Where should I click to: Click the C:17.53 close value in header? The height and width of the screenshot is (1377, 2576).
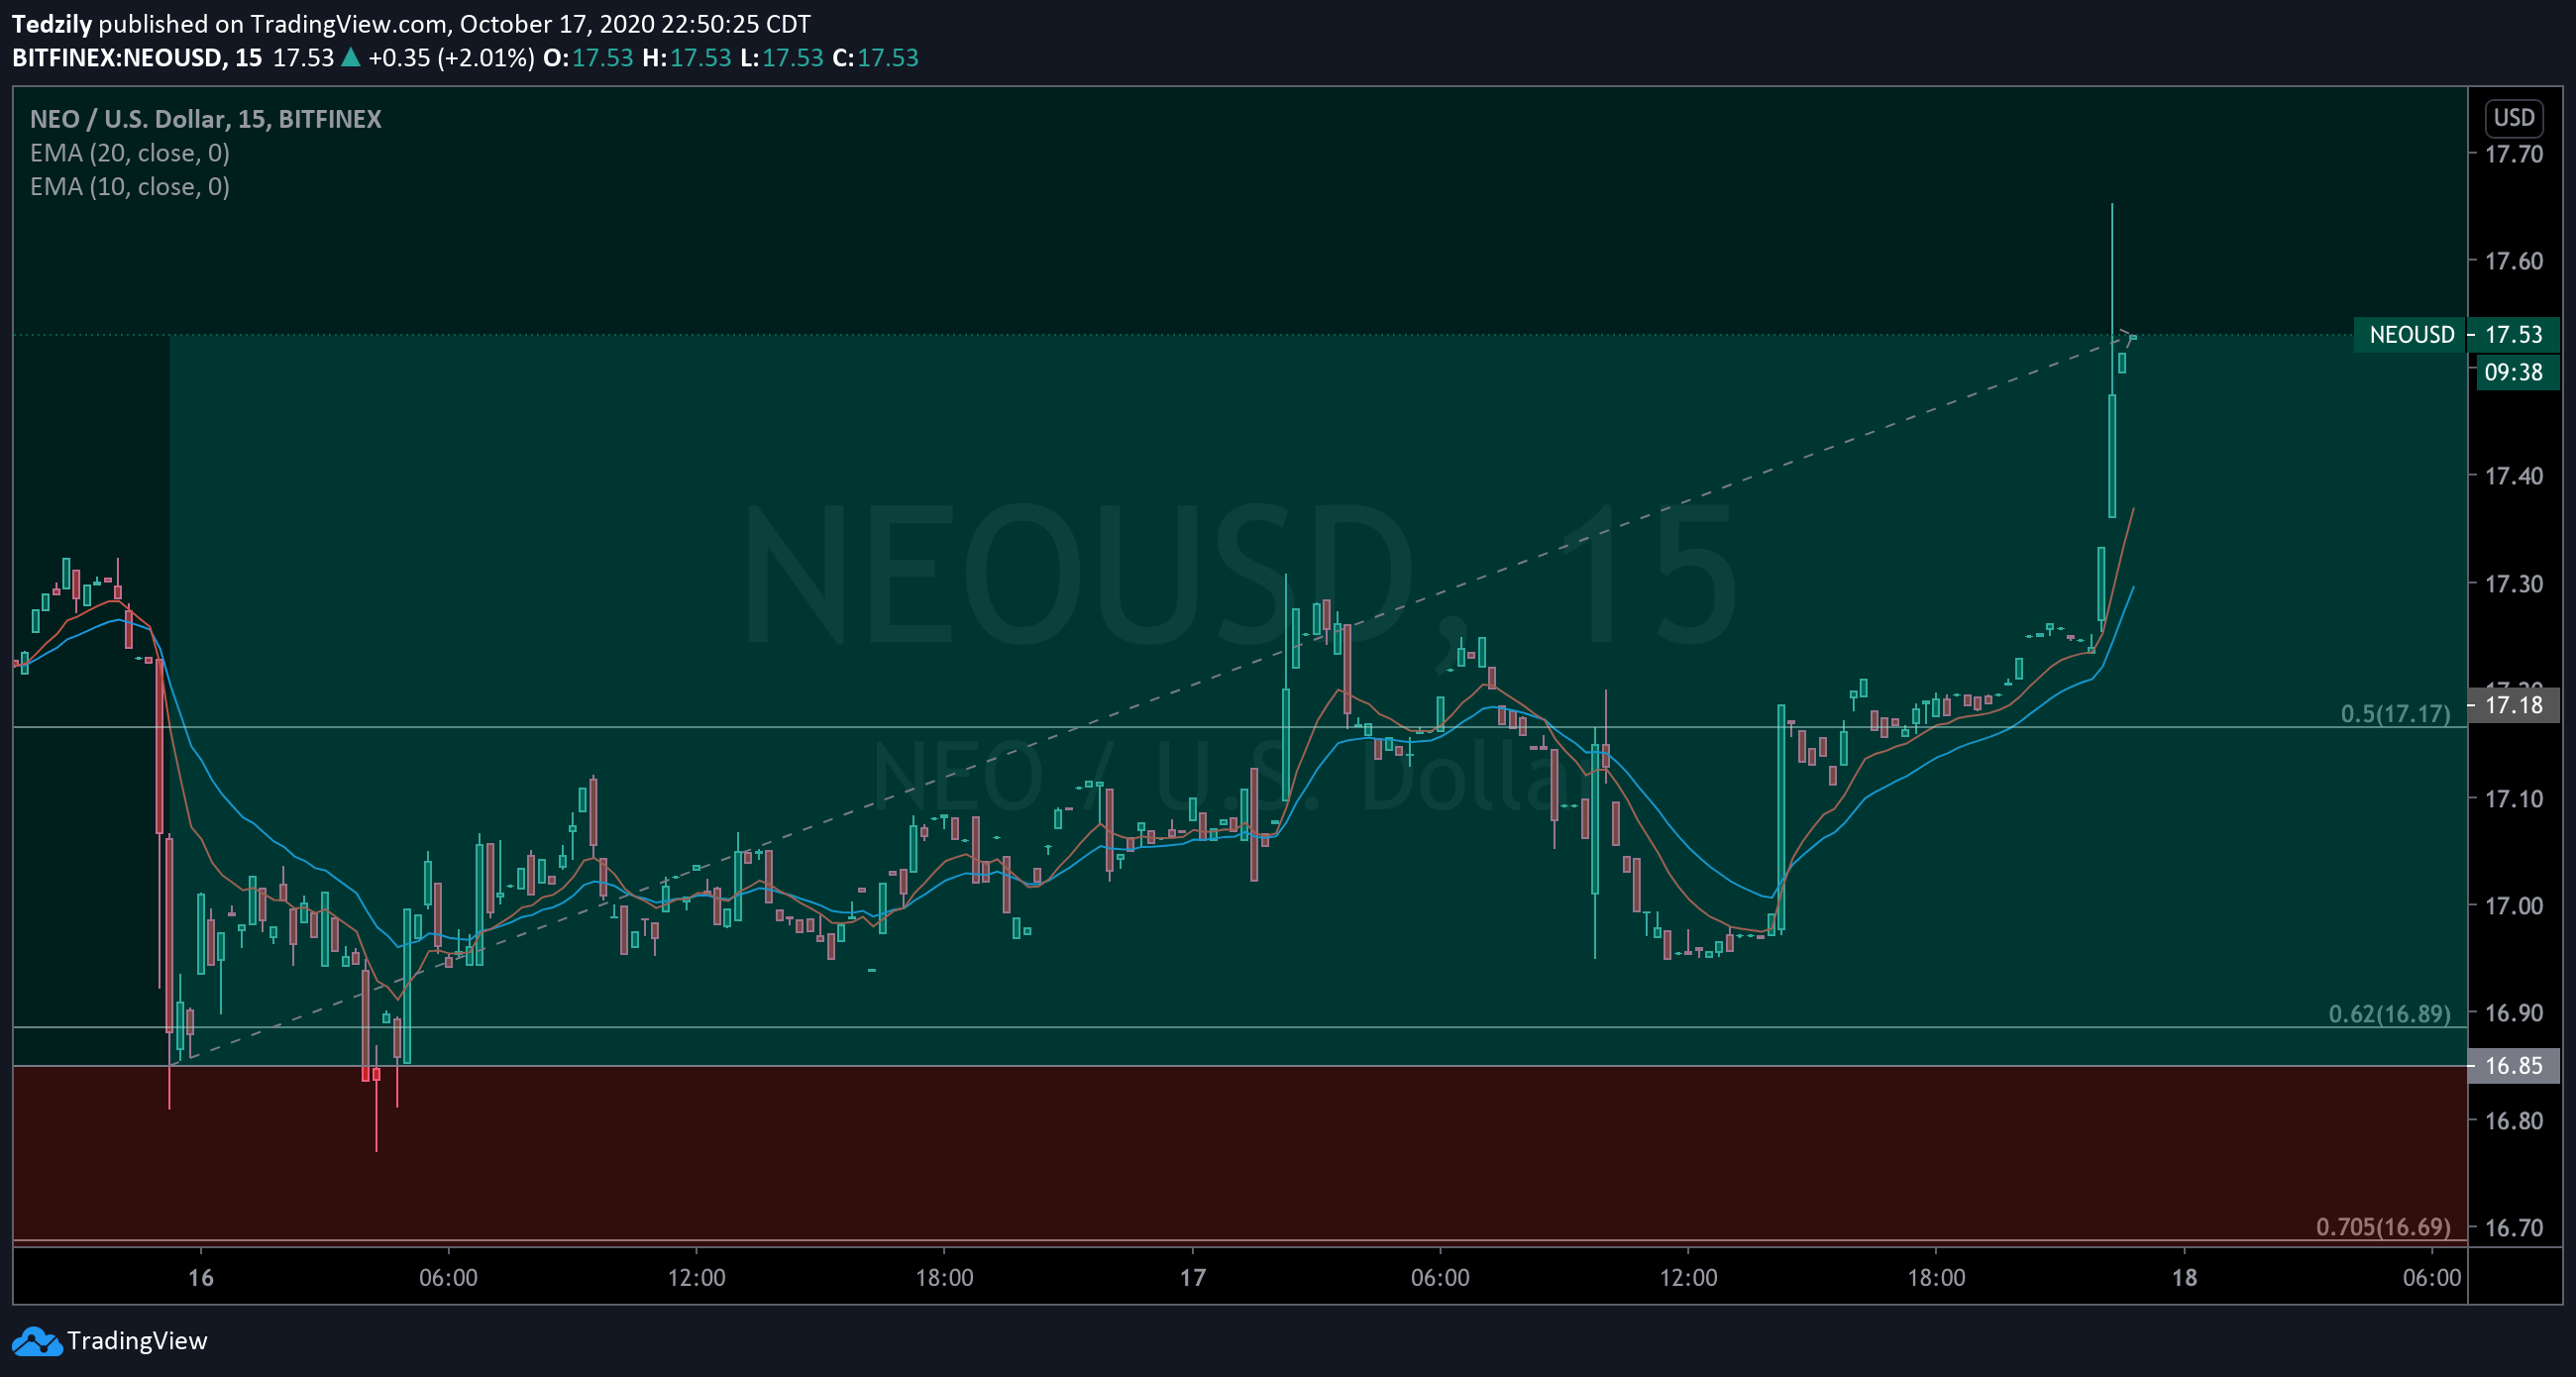click(x=875, y=58)
